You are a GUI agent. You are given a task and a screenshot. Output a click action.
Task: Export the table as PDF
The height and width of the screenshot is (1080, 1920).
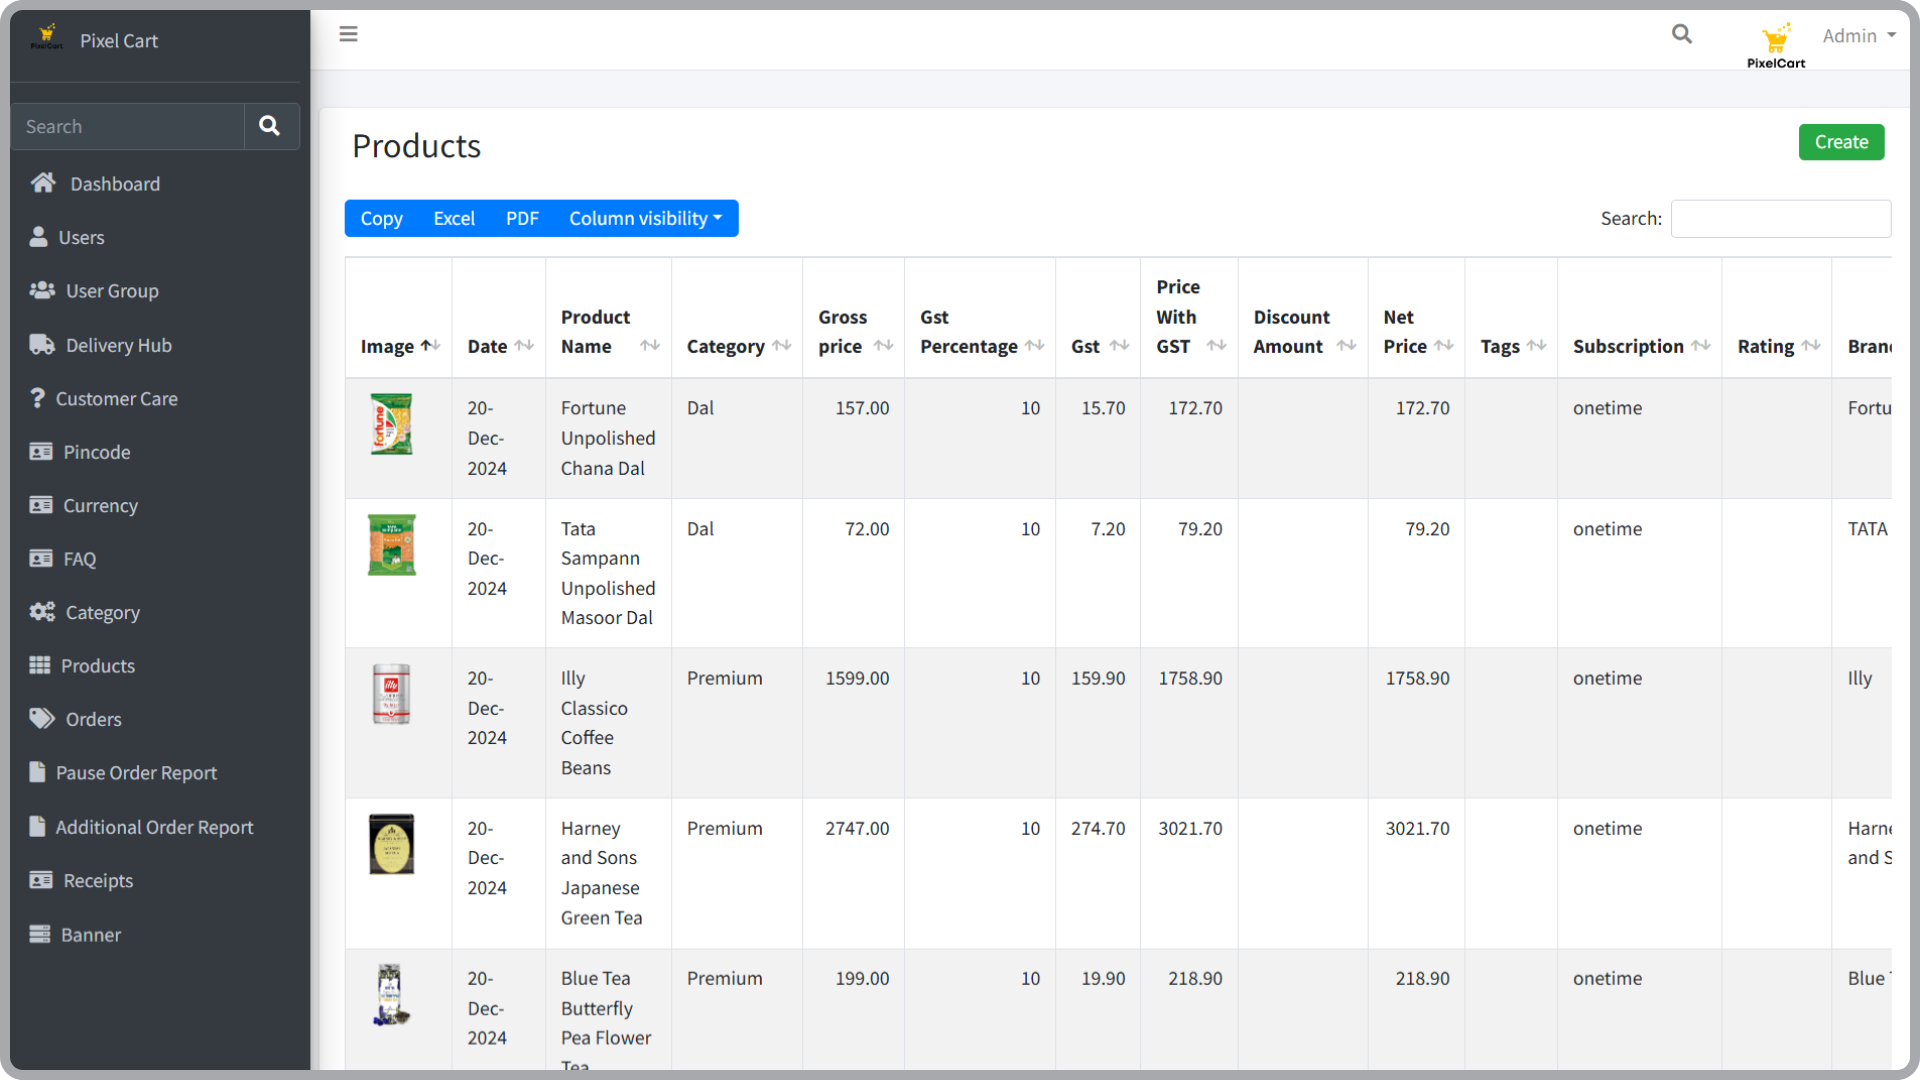click(522, 218)
